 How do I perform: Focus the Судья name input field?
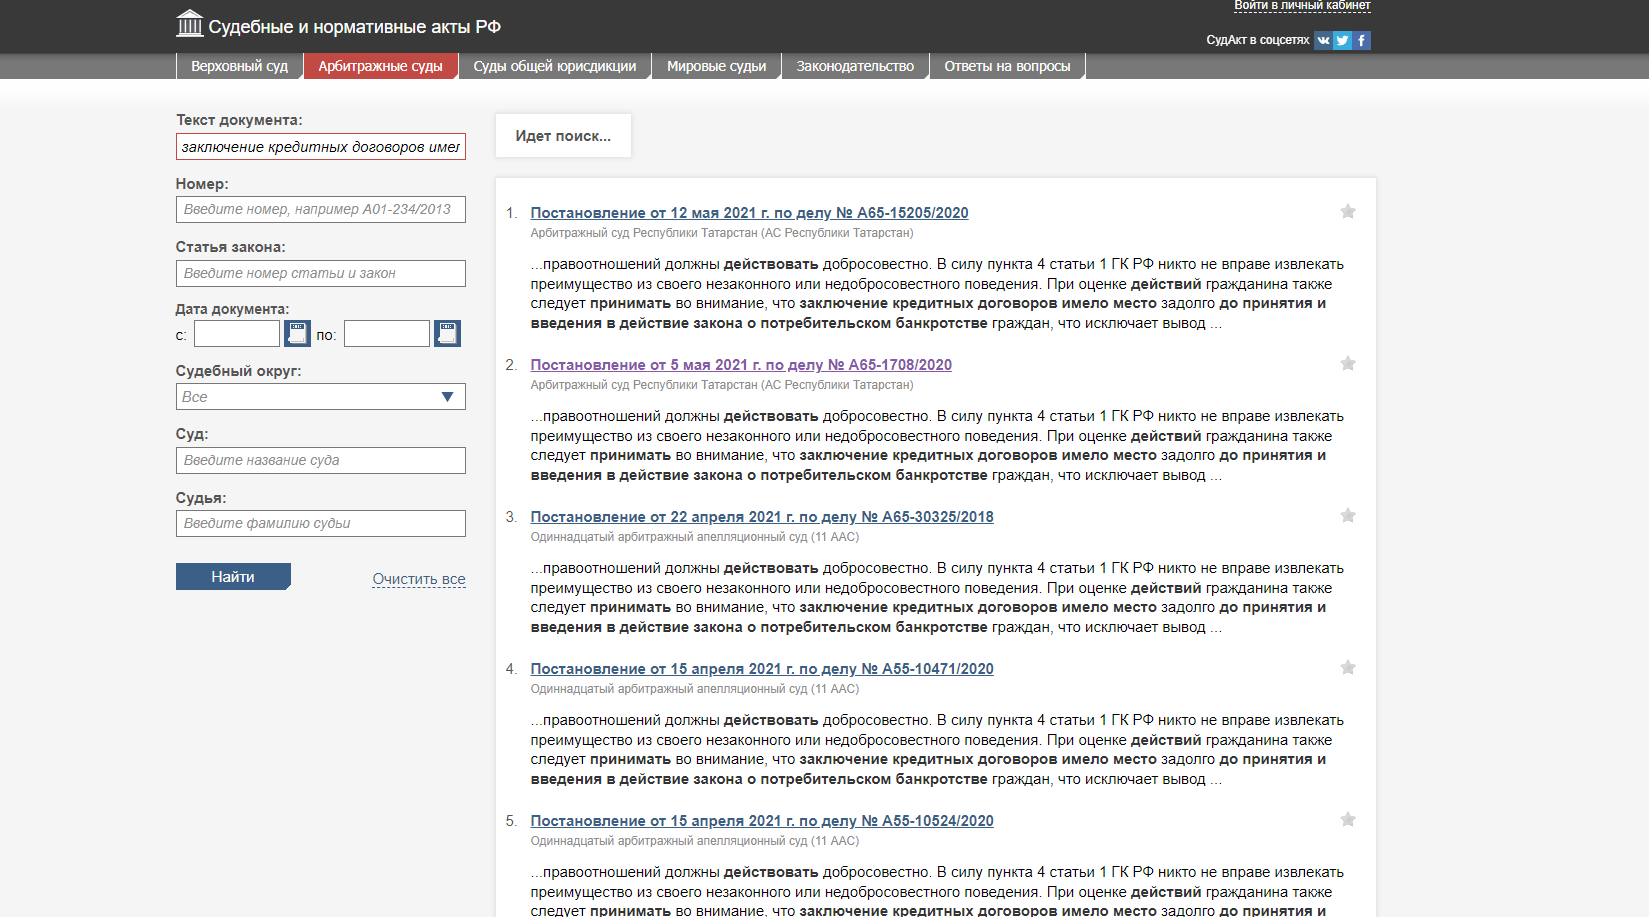coord(320,523)
